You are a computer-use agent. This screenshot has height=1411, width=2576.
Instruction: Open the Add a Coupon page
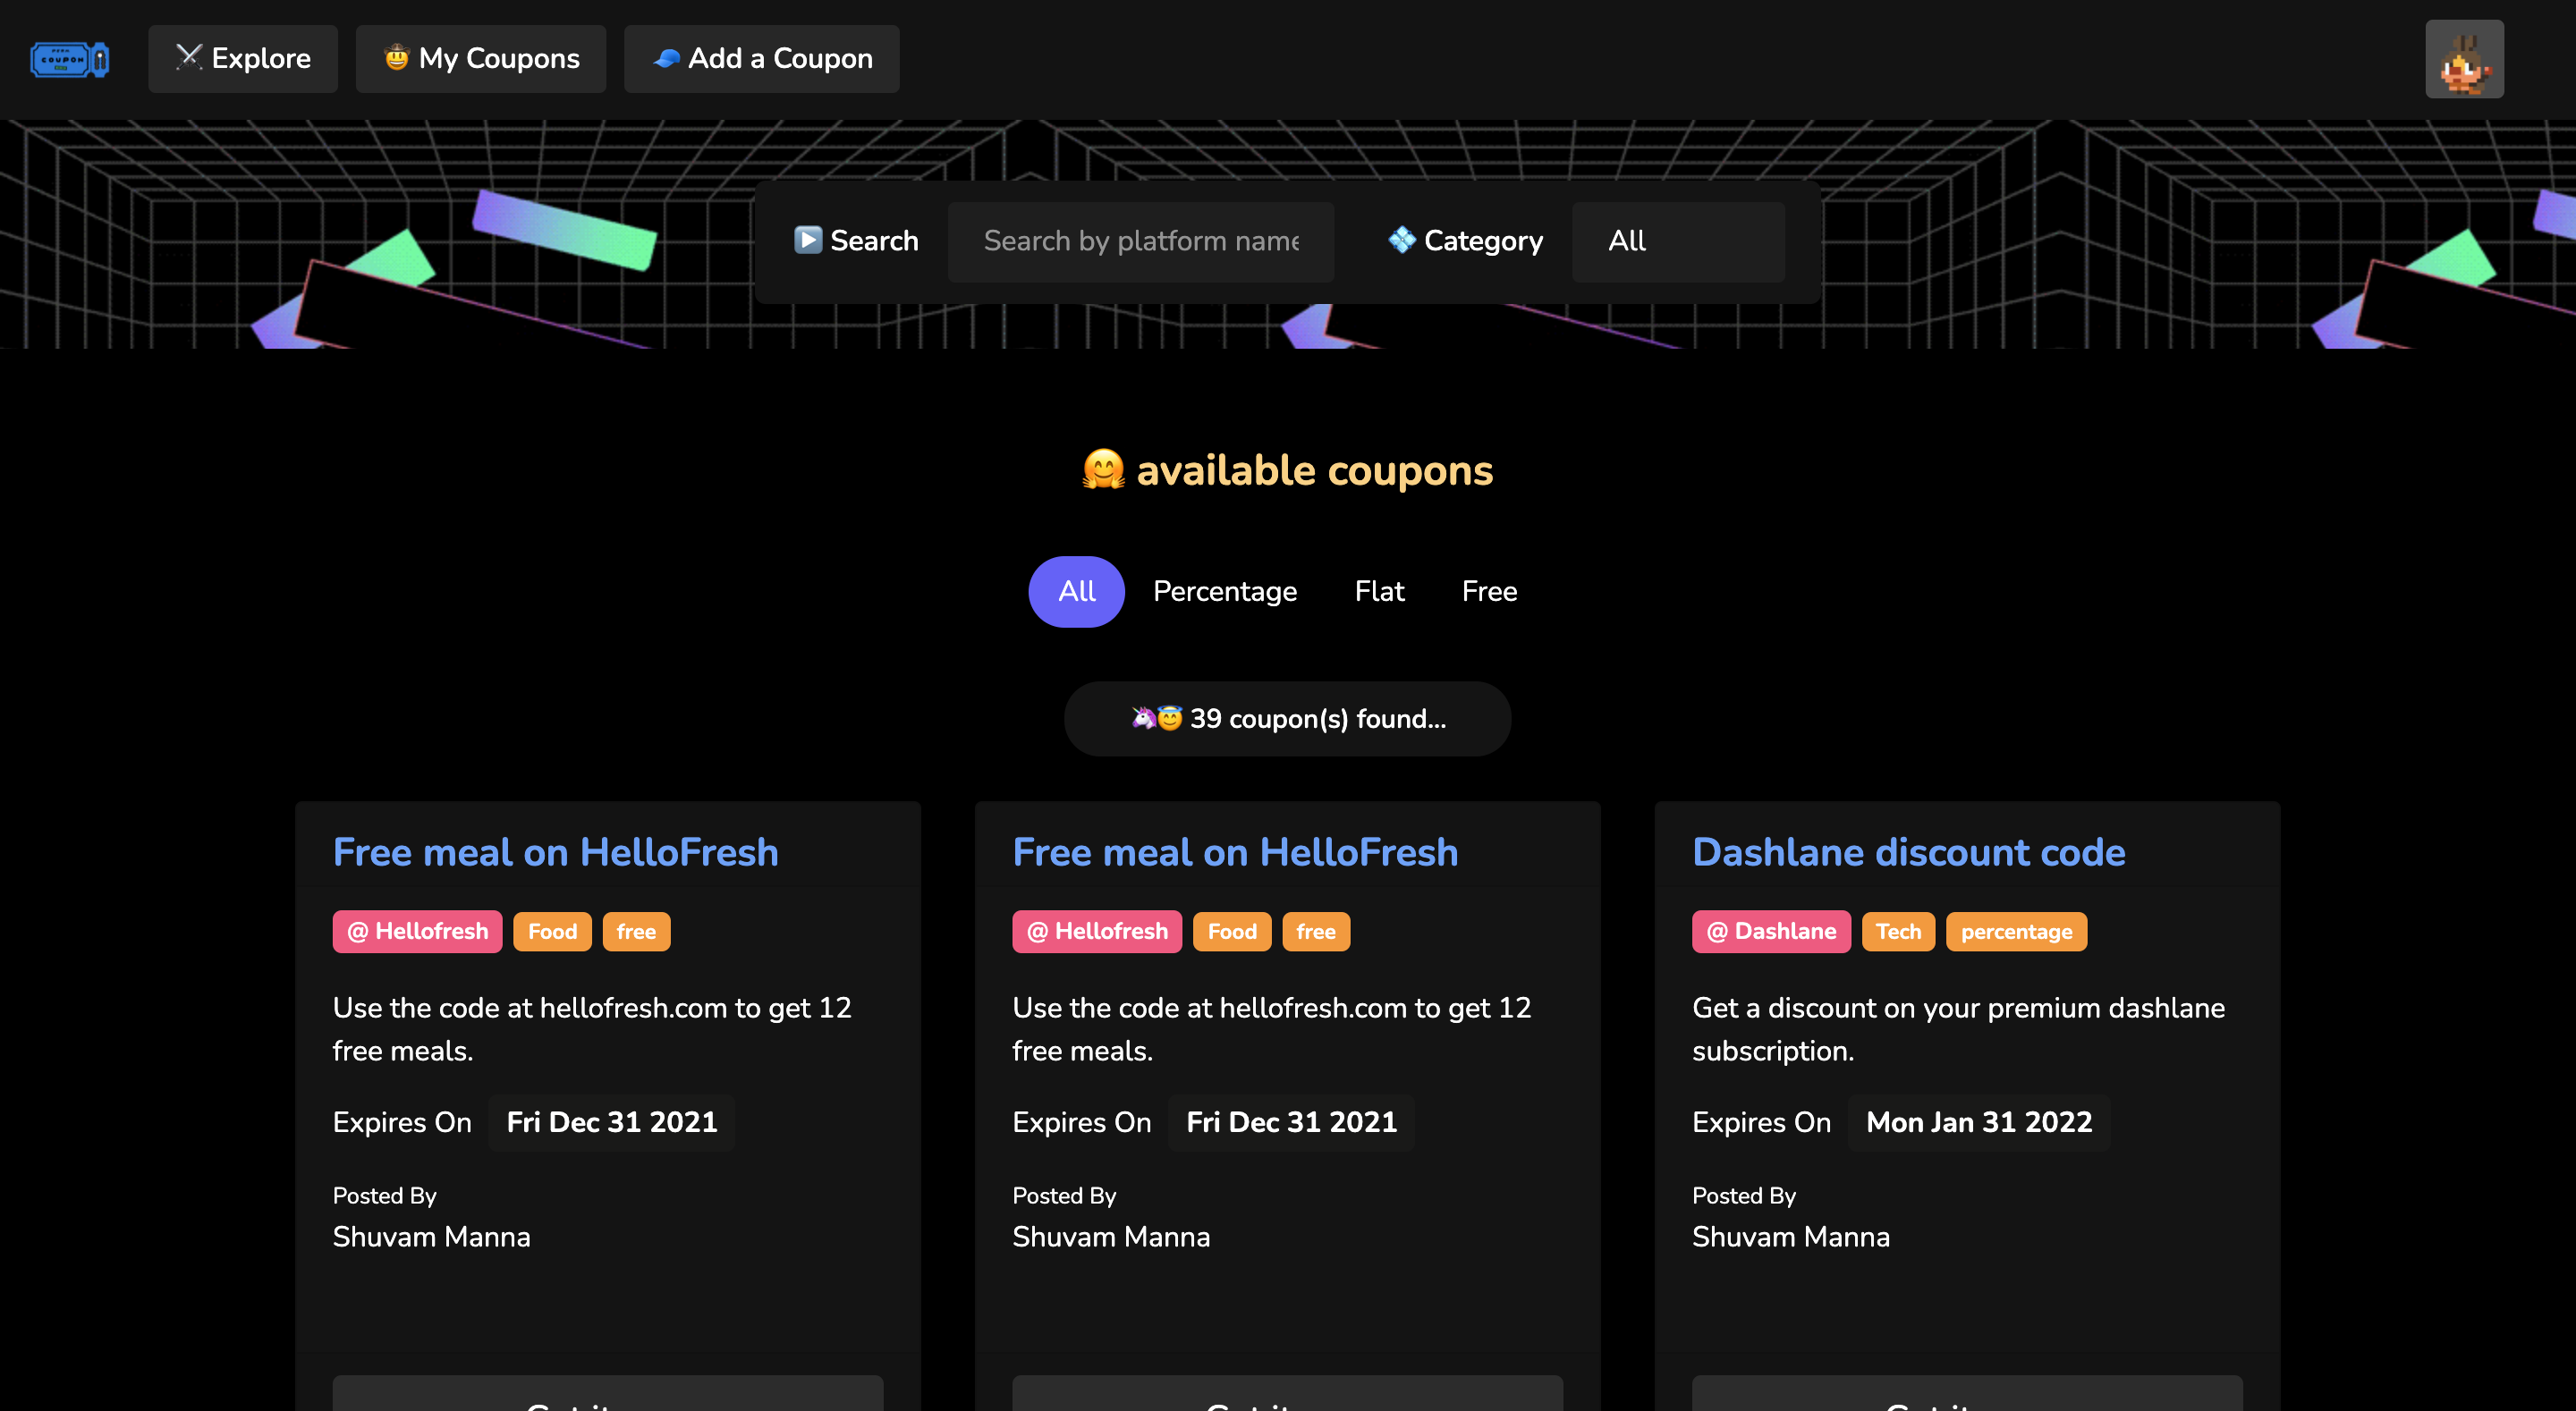pos(762,59)
